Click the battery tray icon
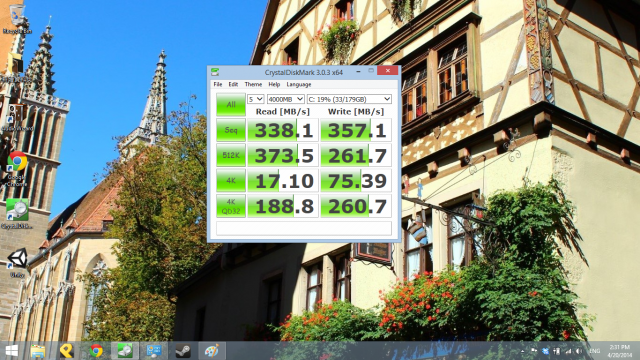Viewport: 640px width, 360px height. [x=556, y=351]
